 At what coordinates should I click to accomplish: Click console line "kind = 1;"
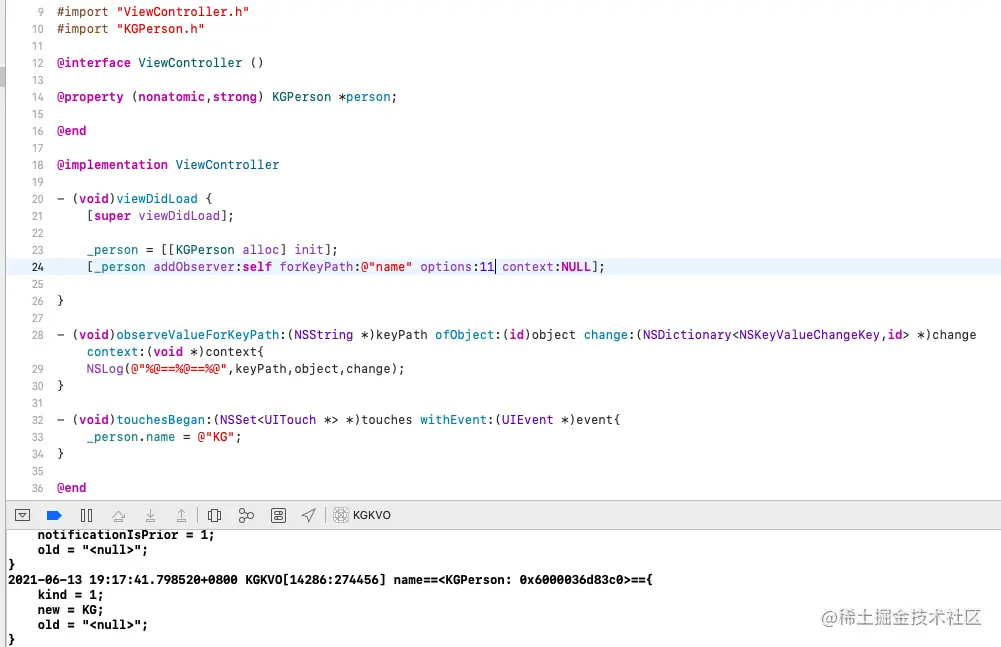click(70, 595)
